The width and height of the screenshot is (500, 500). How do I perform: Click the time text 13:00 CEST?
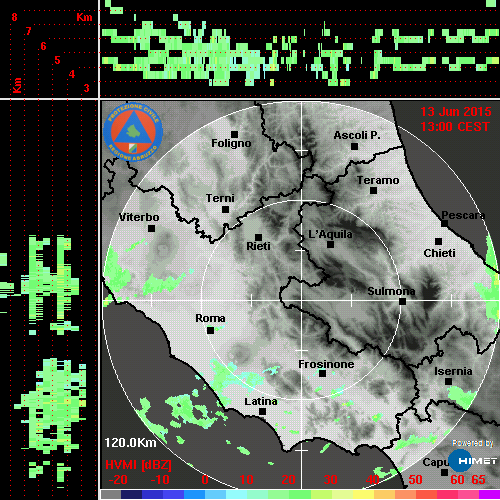point(455,127)
